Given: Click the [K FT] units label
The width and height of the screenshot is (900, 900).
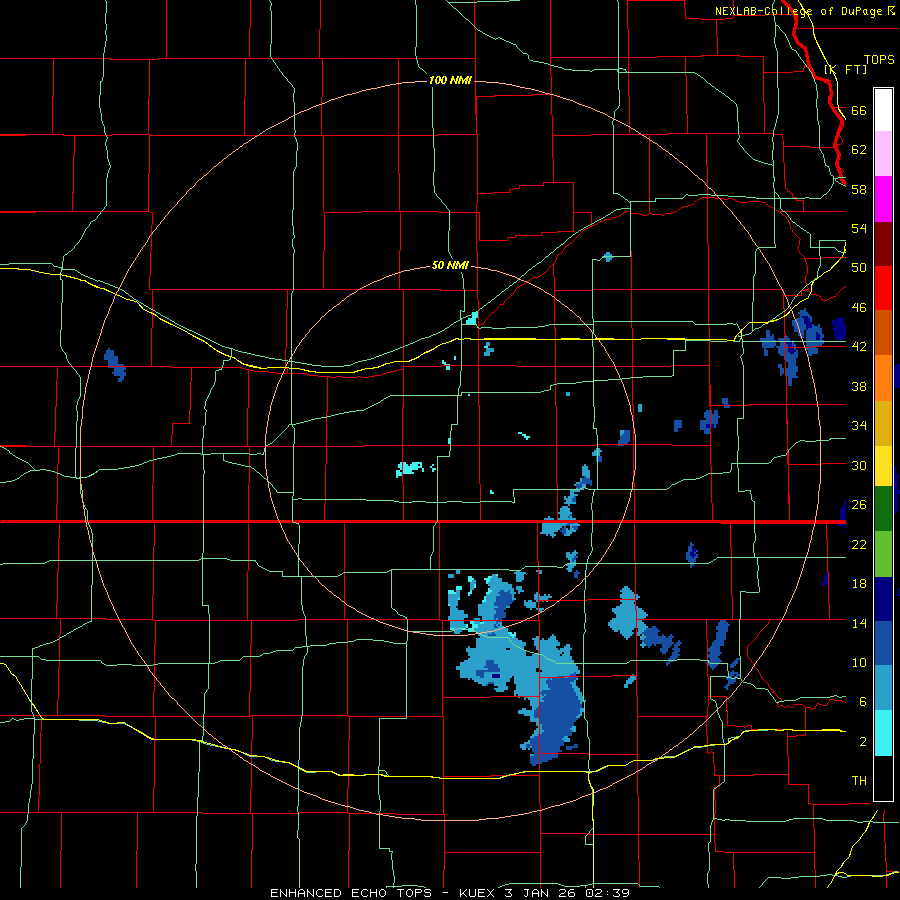Looking at the screenshot, I should (x=845, y=69).
